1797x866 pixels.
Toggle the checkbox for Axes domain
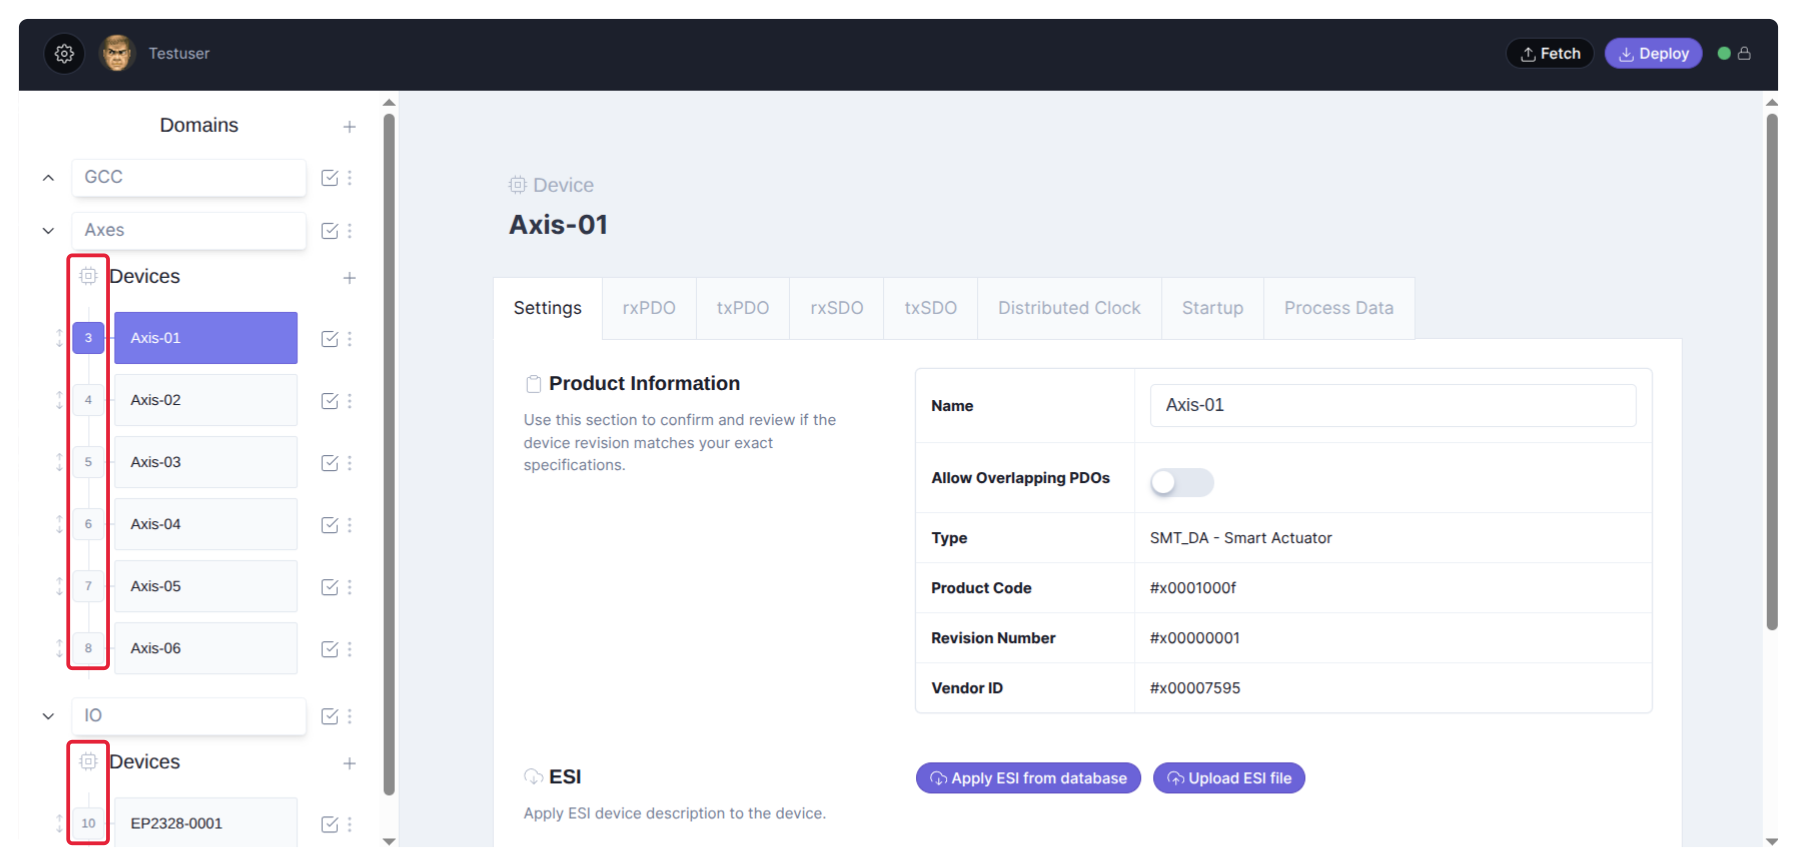[329, 231]
